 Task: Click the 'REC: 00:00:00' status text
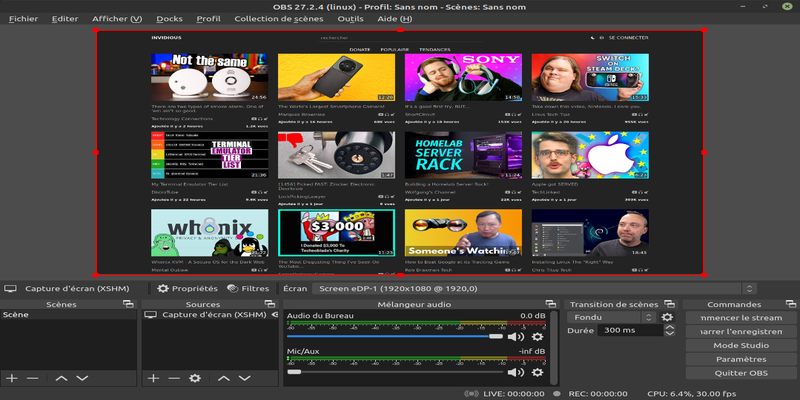coord(597,393)
